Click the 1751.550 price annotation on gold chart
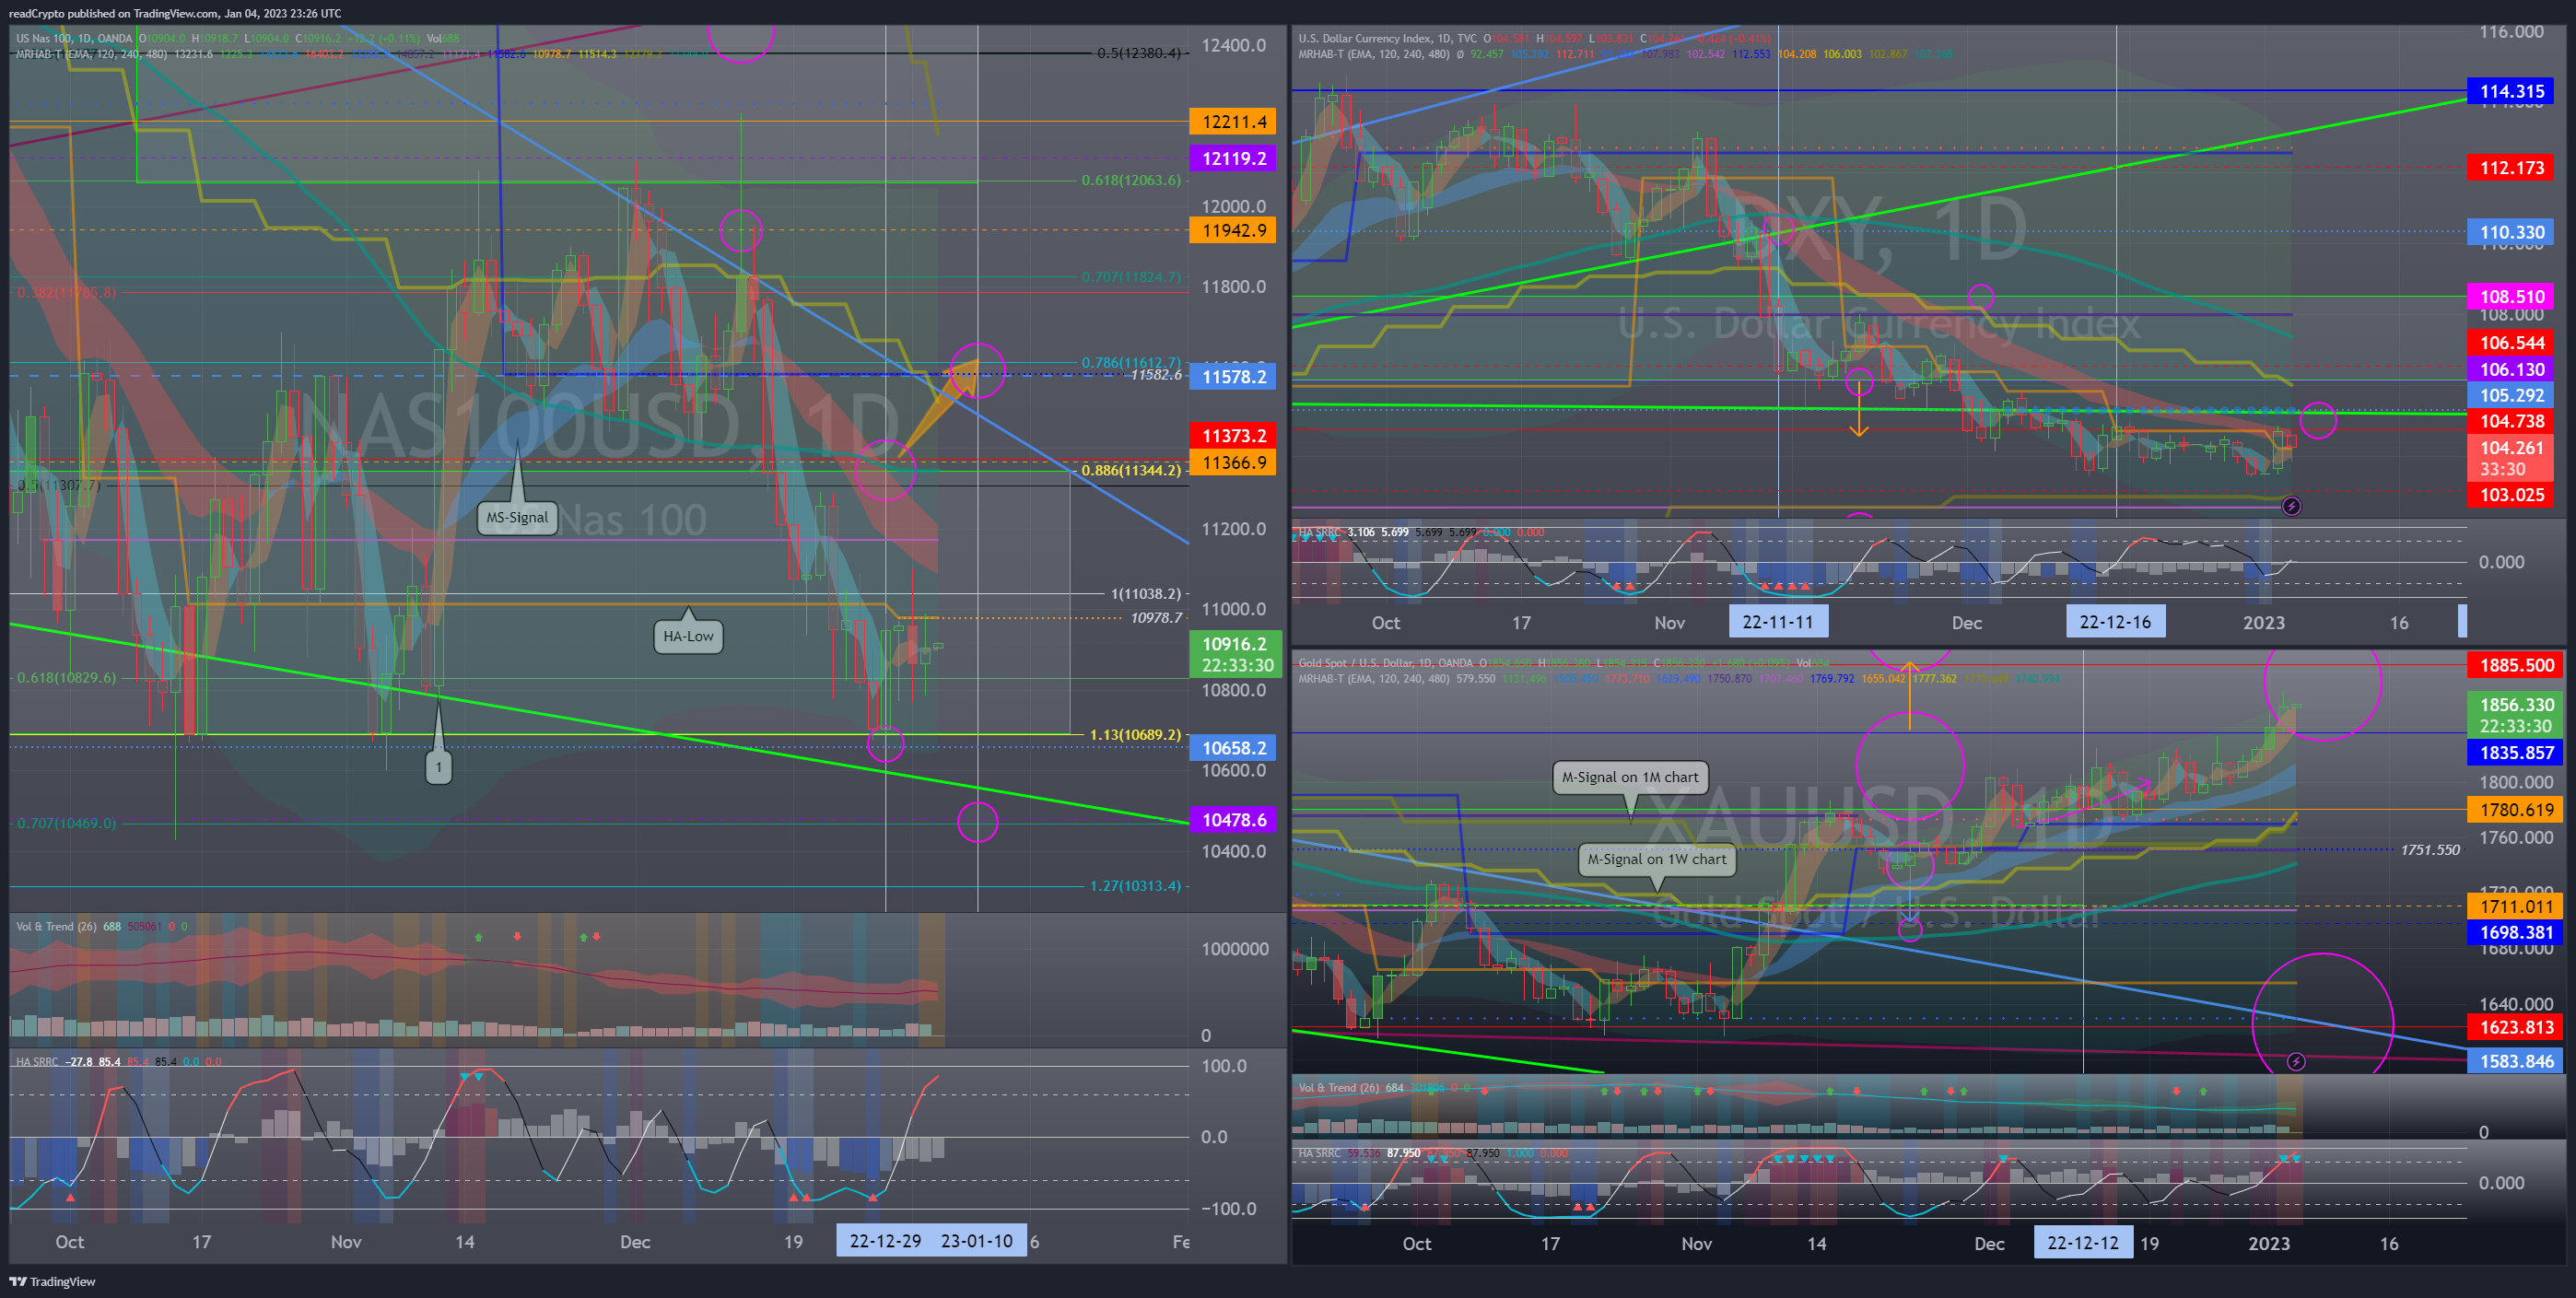2576x1298 pixels. point(2430,850)
